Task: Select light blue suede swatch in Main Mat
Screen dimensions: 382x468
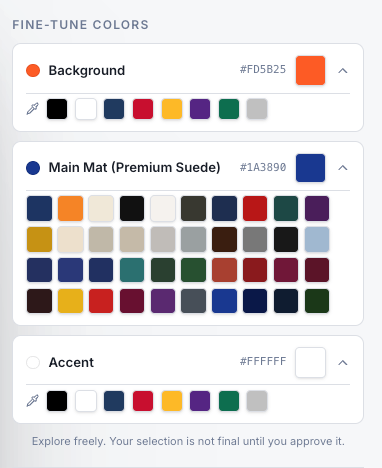Action: tap(317, 239)
